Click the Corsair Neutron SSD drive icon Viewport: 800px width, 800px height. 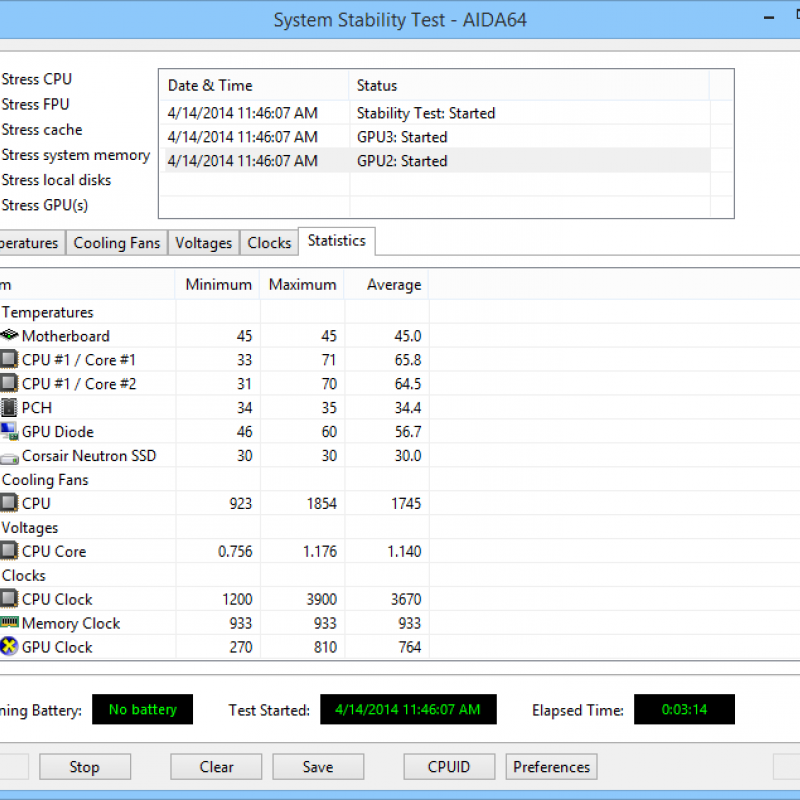click(9, 457)
